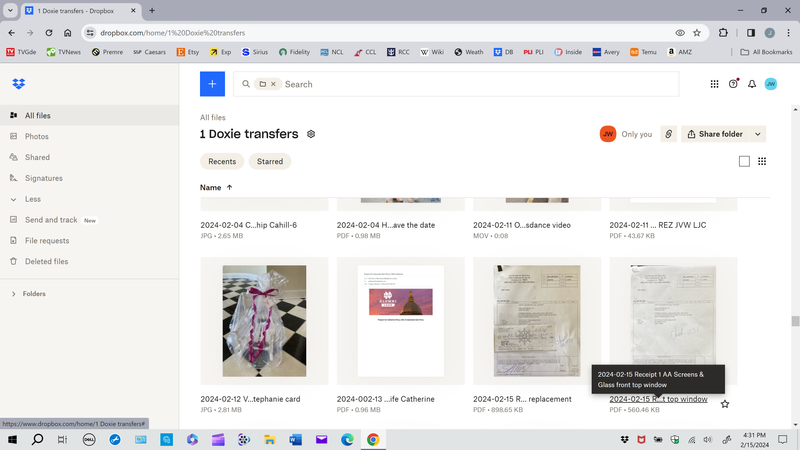Select All files in sidebar
The image size is (800, 450).
(89, 116)
